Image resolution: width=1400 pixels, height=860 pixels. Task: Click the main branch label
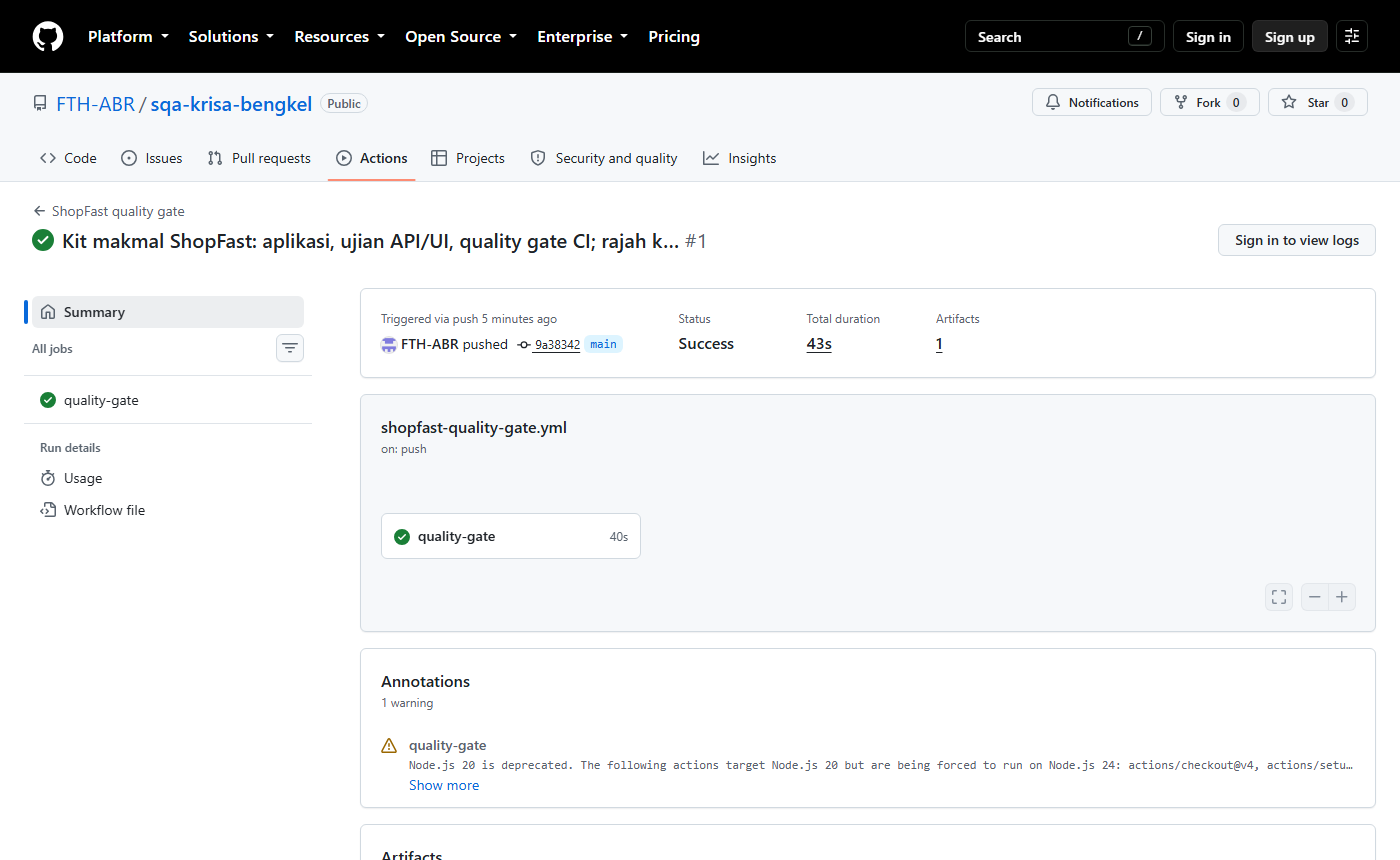pyautogui.click(x=603, y=344)
